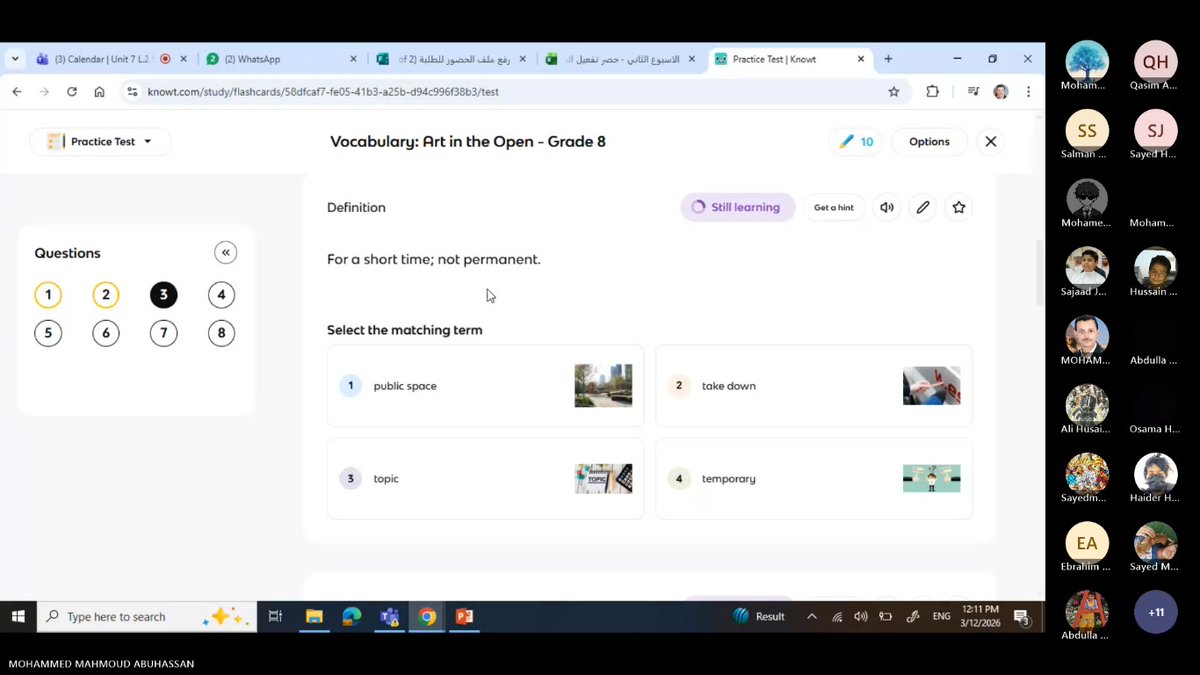
Task: Switch to the Calendar Unit 7 L2 tab
Action: pyautogui.click(x=111, y=59)
